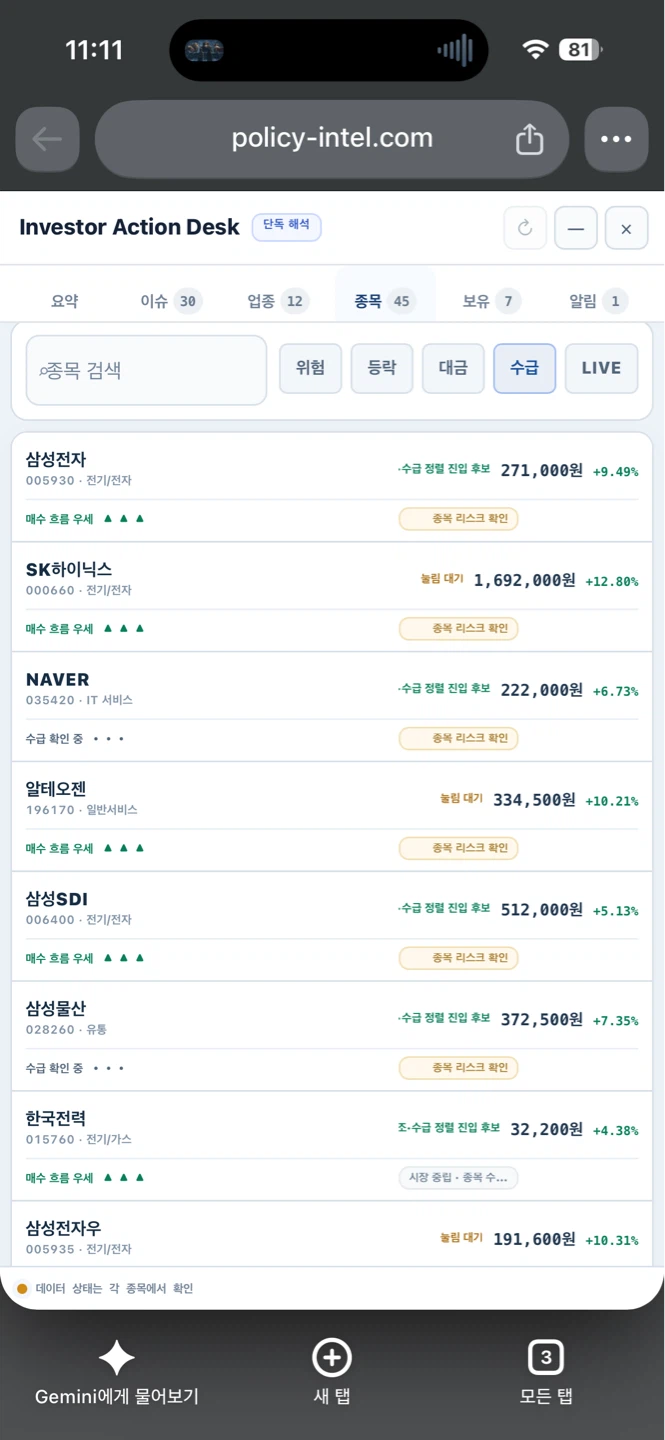Toggle the LIVE filter chip
This screenshot has width=665, height=1440.
pos(601,368)
